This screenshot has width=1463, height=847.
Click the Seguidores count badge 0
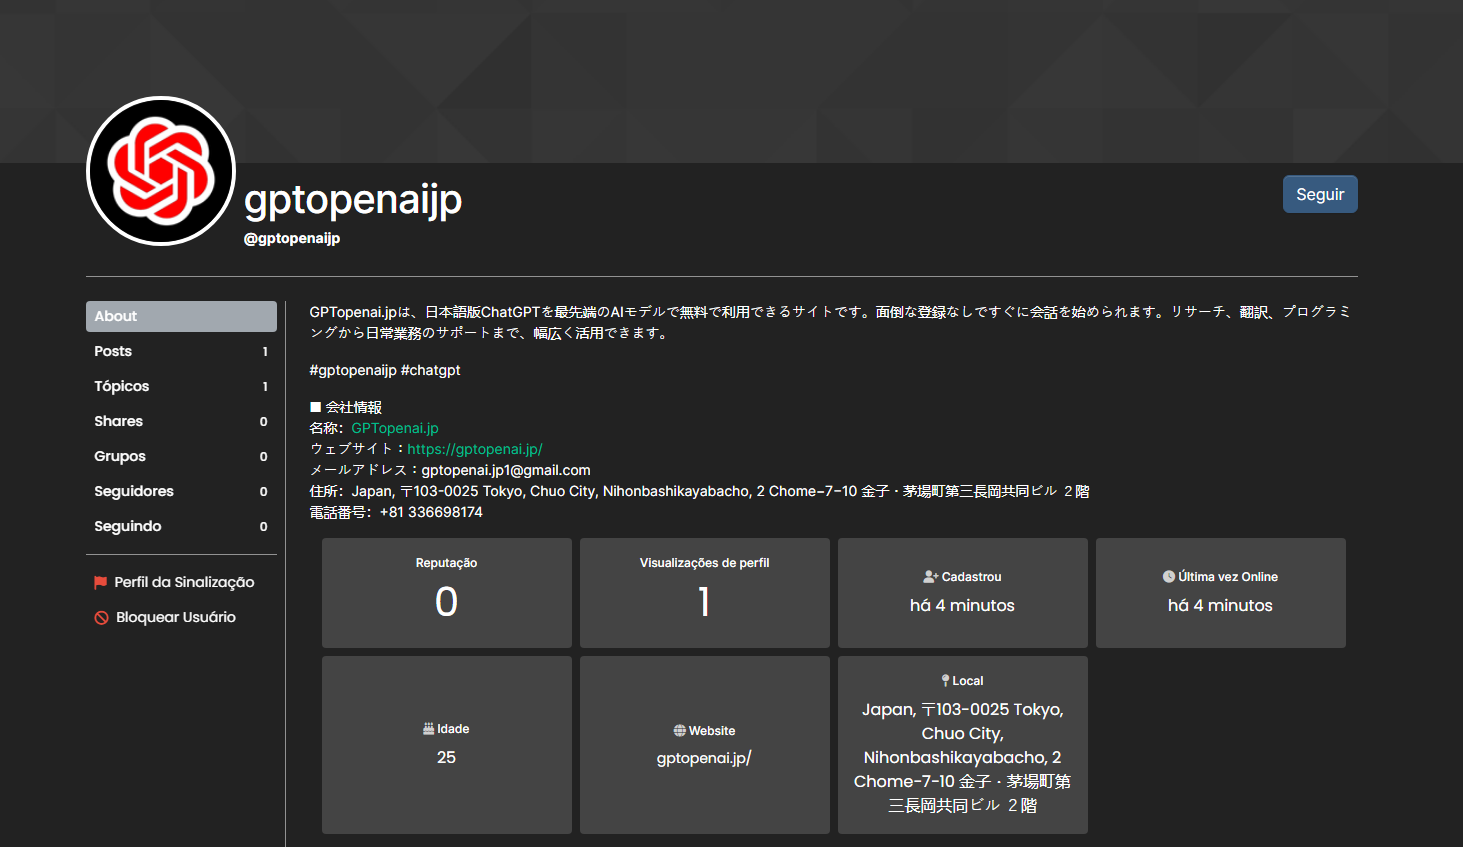(x=264, y=491)
